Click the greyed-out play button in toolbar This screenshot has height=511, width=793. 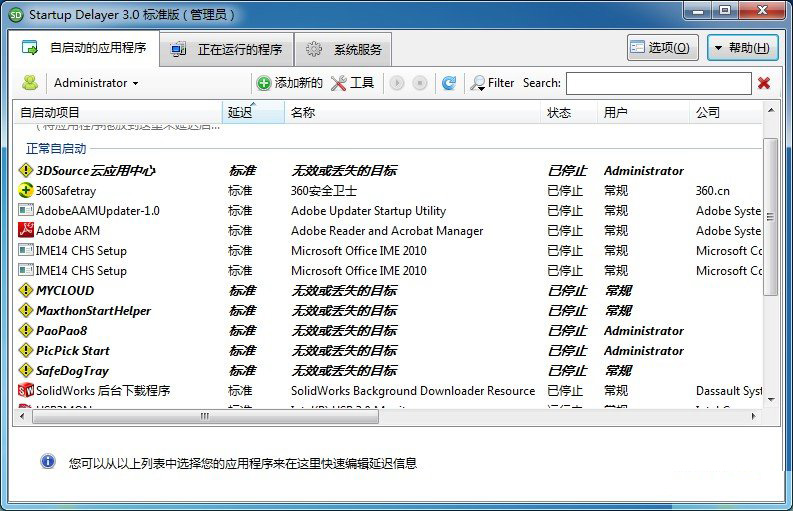[x=397, y=83]
